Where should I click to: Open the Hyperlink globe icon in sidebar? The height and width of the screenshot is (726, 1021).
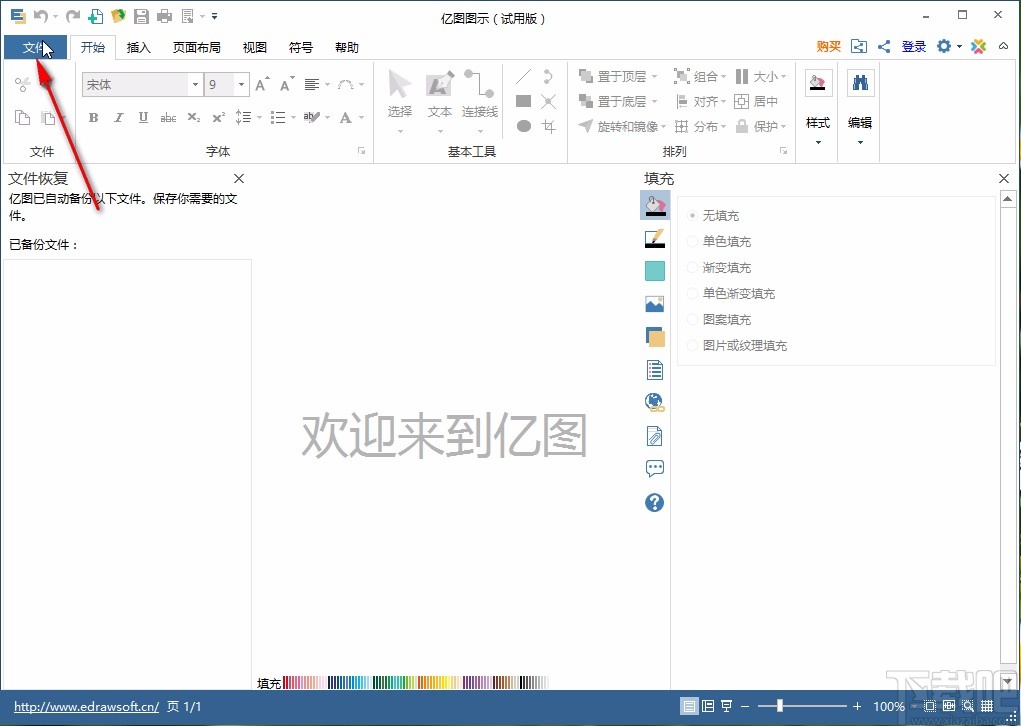point(654,402)
